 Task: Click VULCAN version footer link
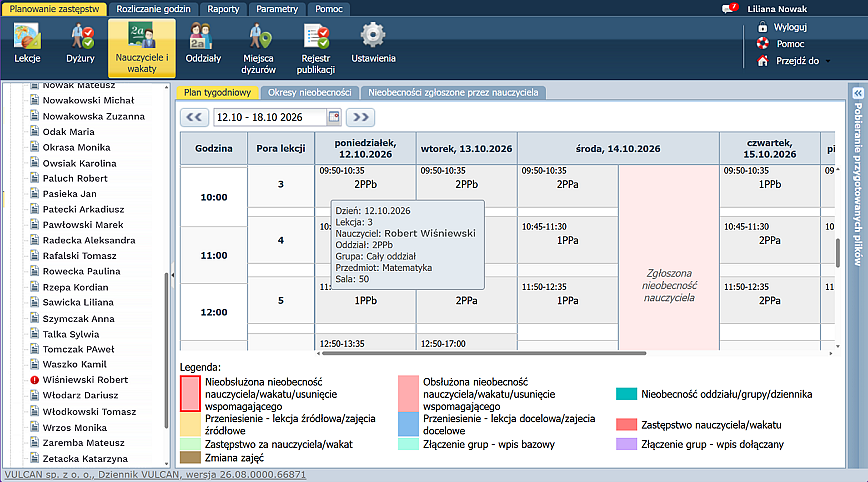[x=156, y=475]
